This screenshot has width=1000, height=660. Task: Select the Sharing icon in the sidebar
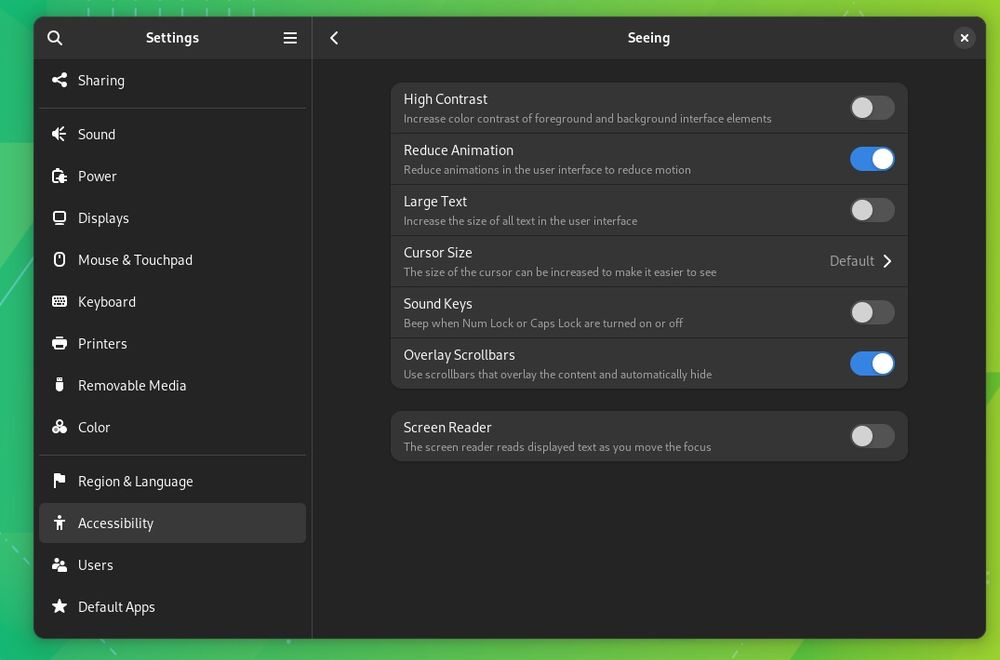58,80
